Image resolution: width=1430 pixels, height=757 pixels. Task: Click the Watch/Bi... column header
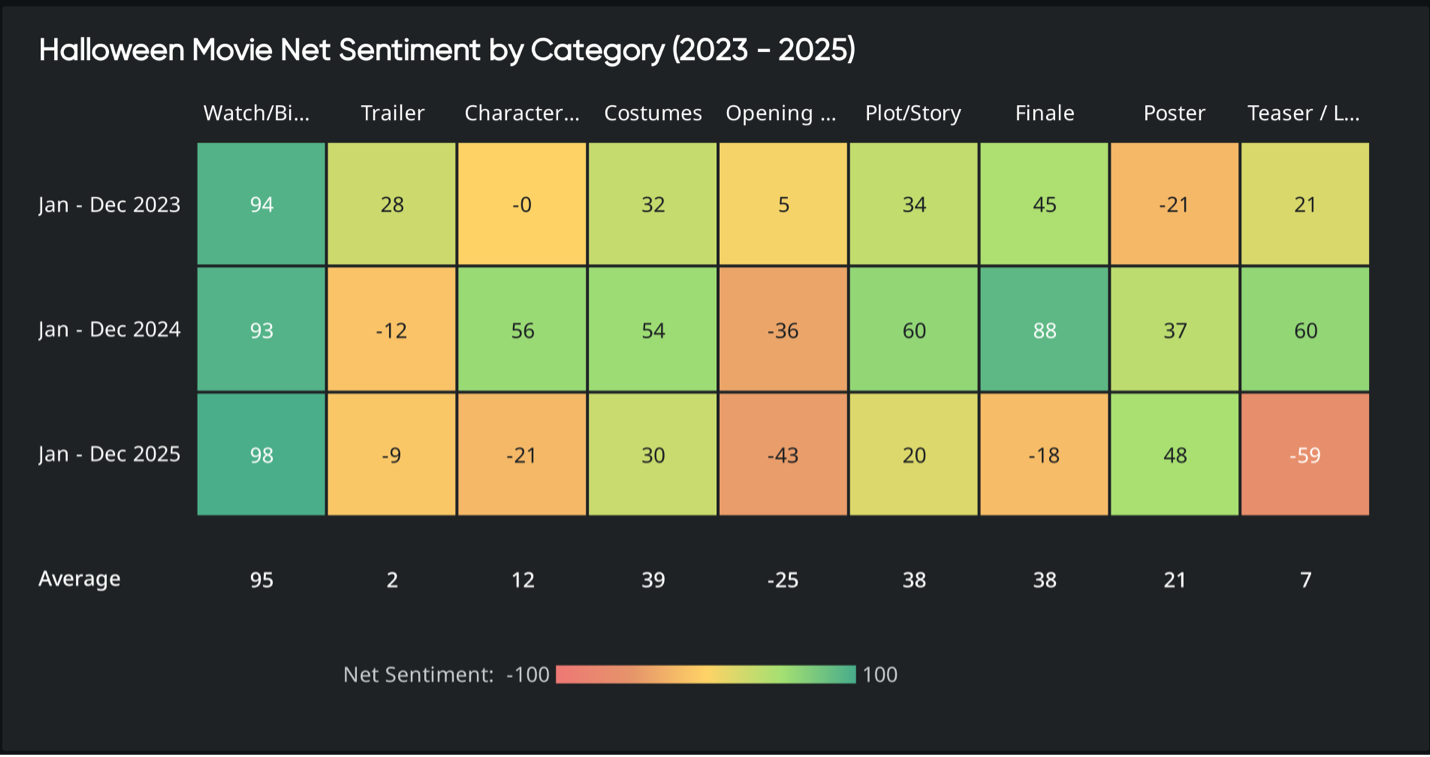click(x=257, y=113)
